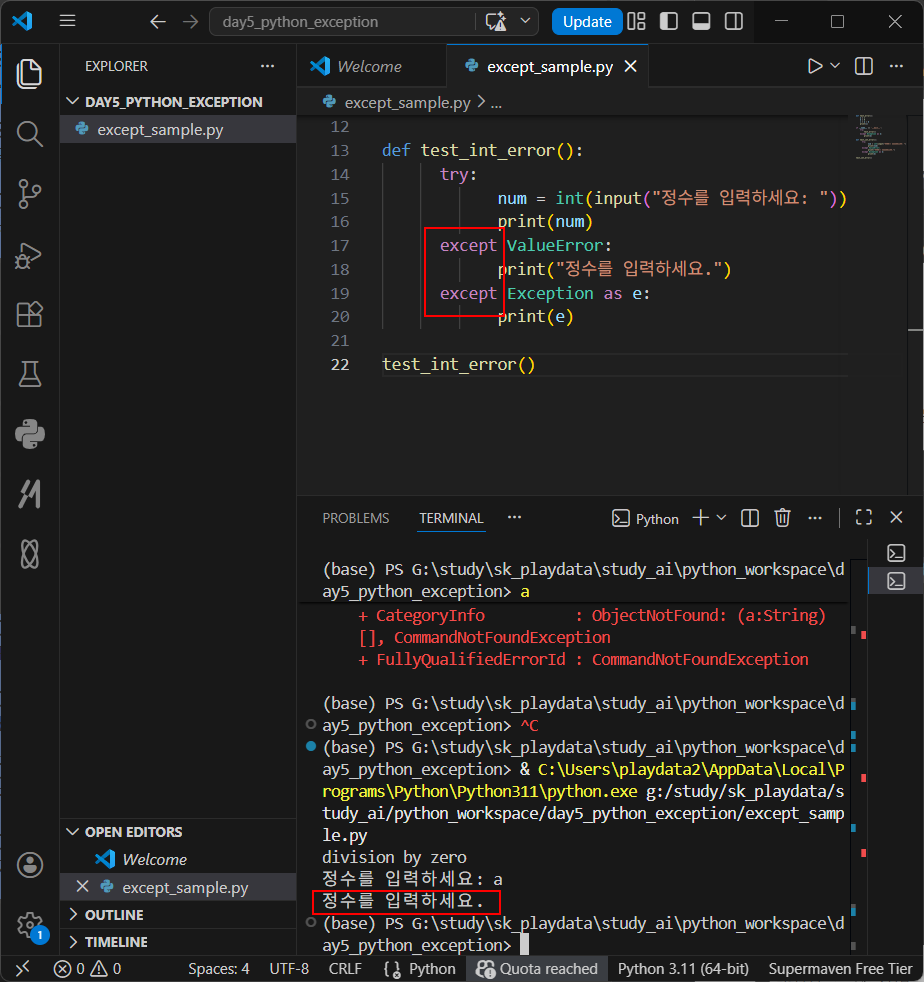The image size is (924, 982).
Task: Toggle the secondary side bar
Action: [x=734, y=21]
